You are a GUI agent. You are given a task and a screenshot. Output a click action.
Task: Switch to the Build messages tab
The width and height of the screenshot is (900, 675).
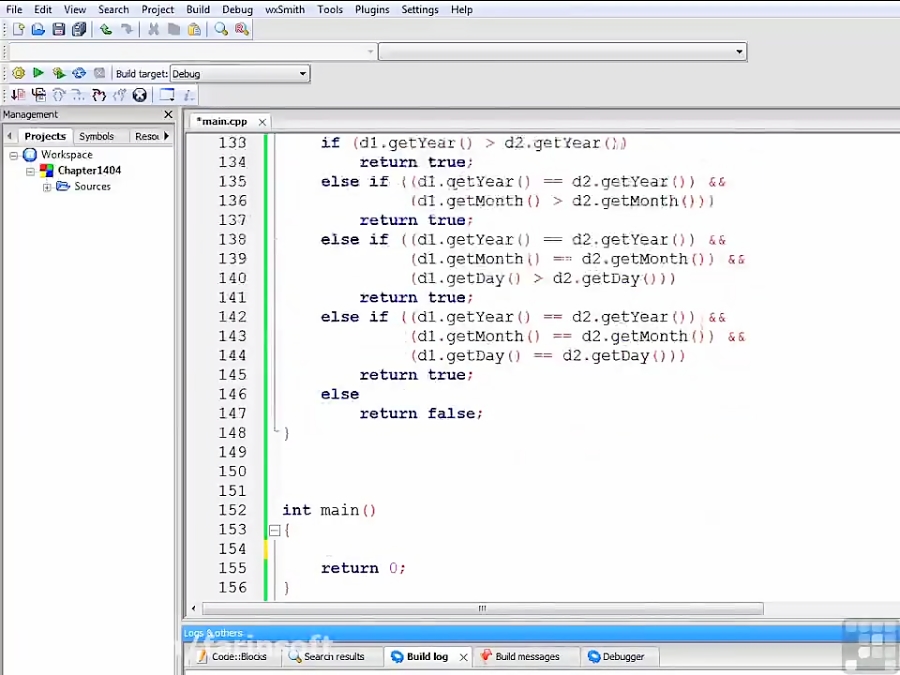[x=527, y=657]
